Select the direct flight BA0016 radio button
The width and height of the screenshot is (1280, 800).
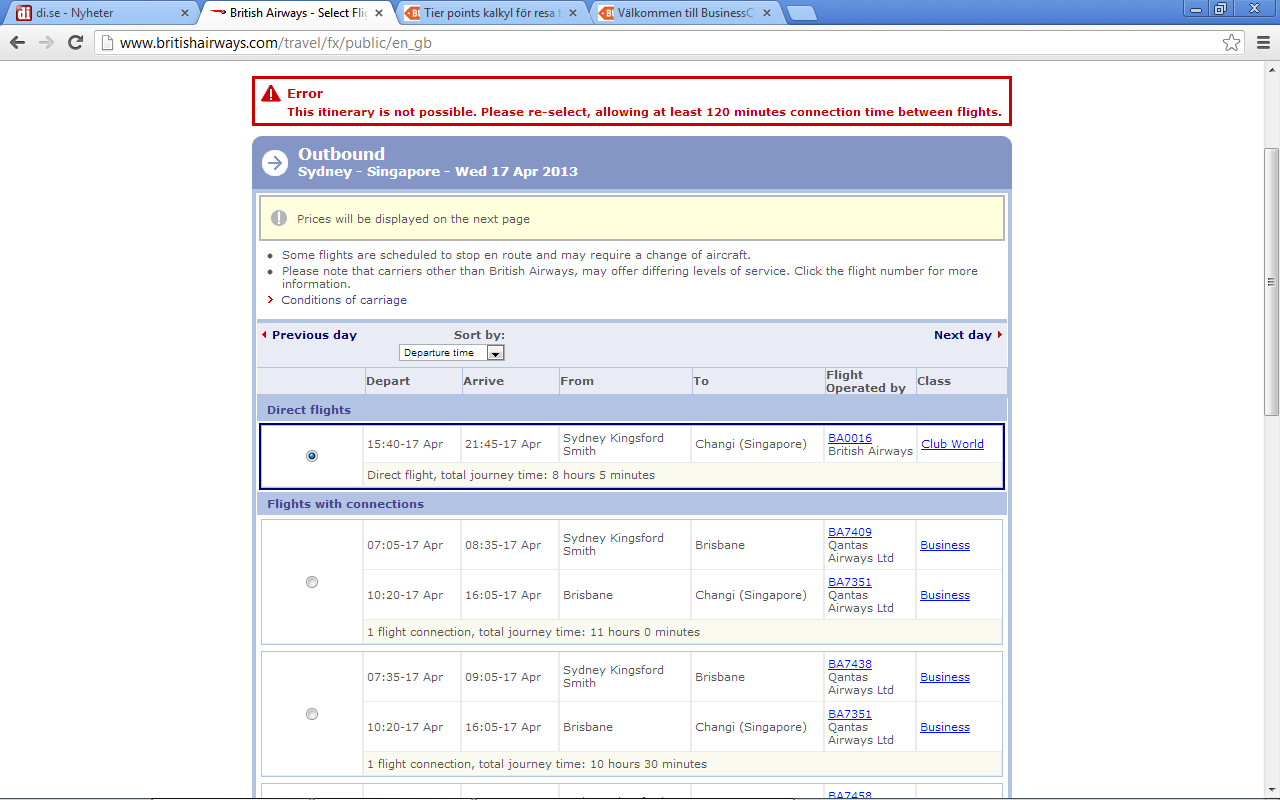(312, 456)
